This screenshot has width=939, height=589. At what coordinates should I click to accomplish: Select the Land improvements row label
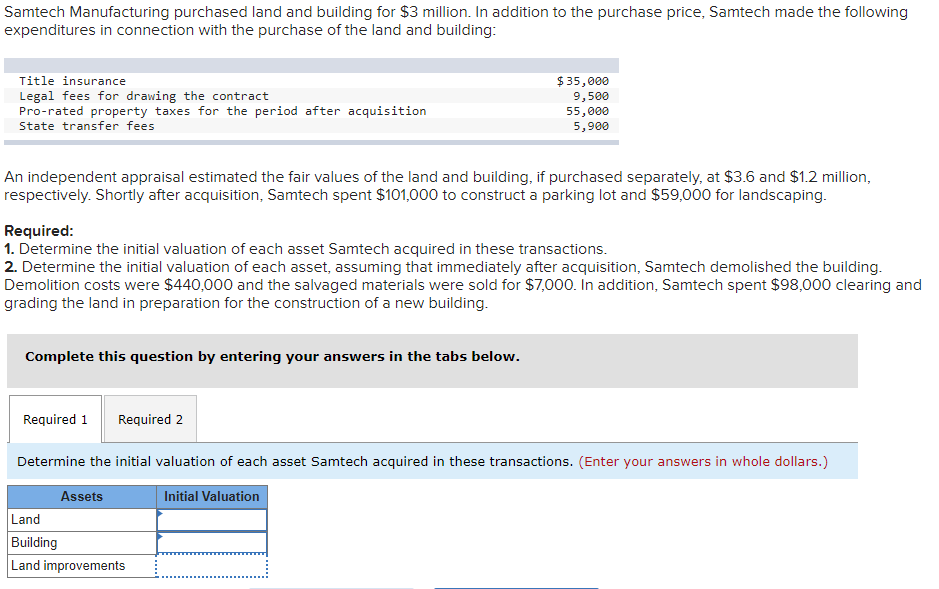click(67, 565)
